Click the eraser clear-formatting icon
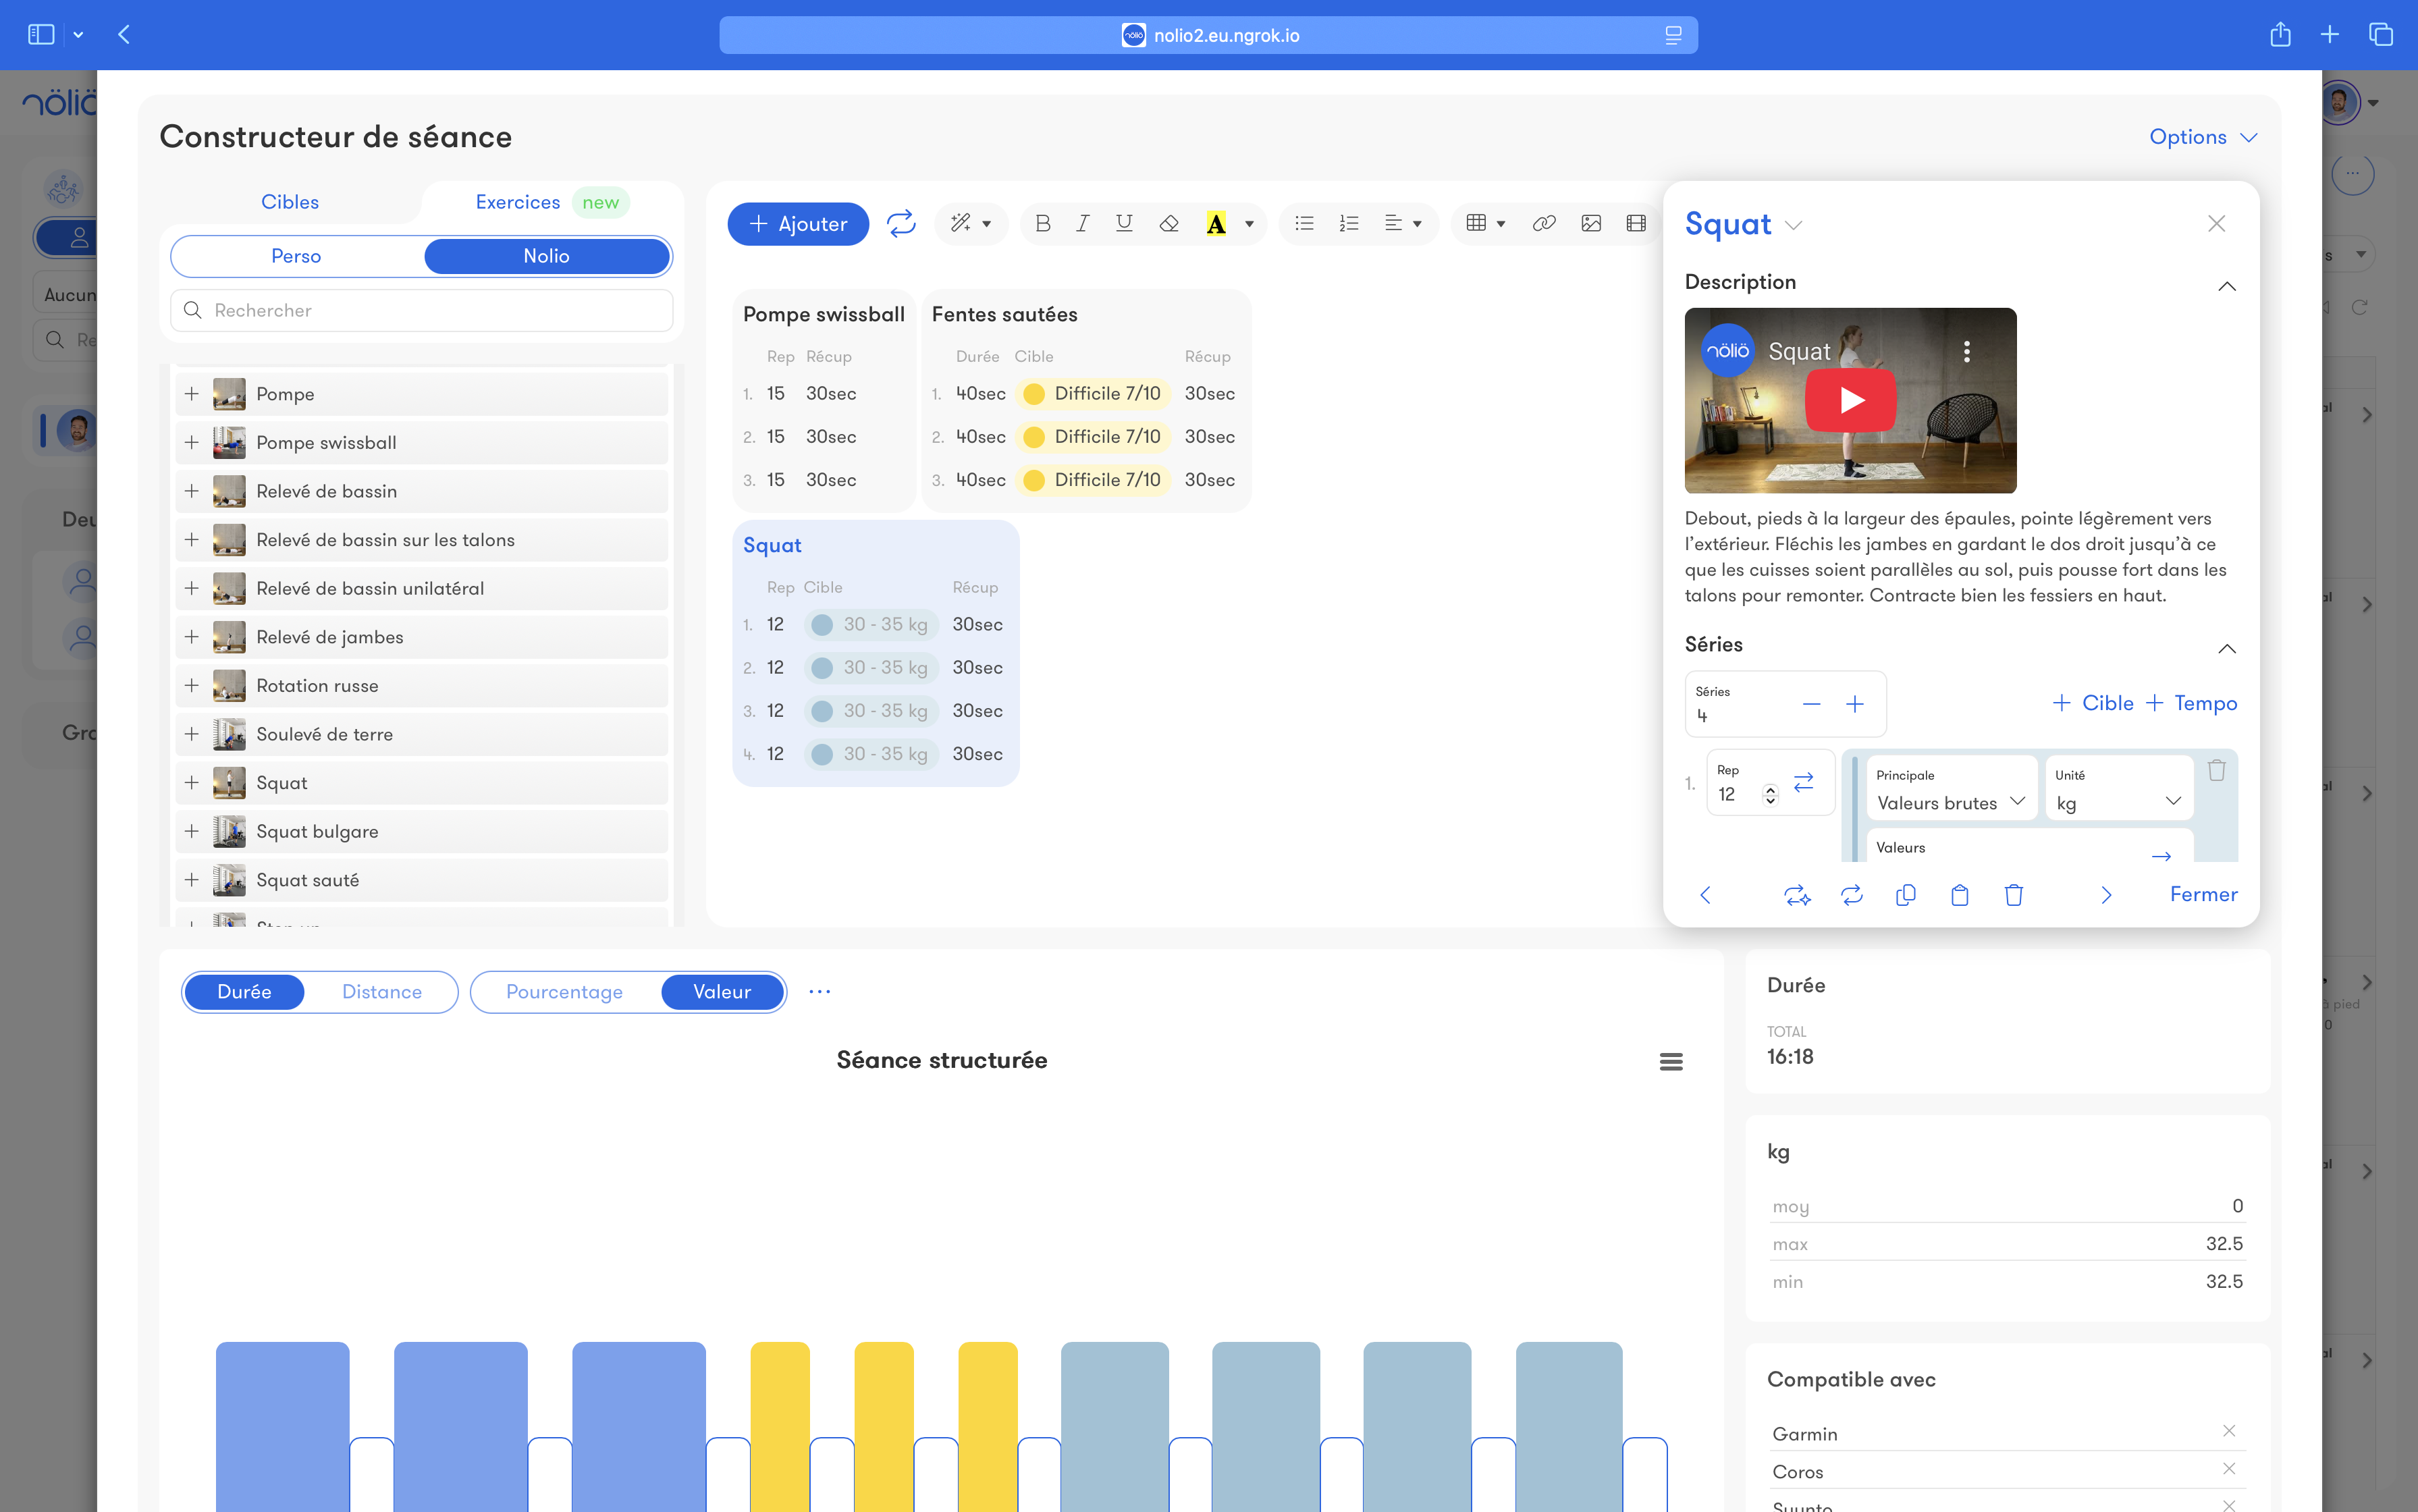This screenshot has width=2418, height=1512. tap(1168, 223)
